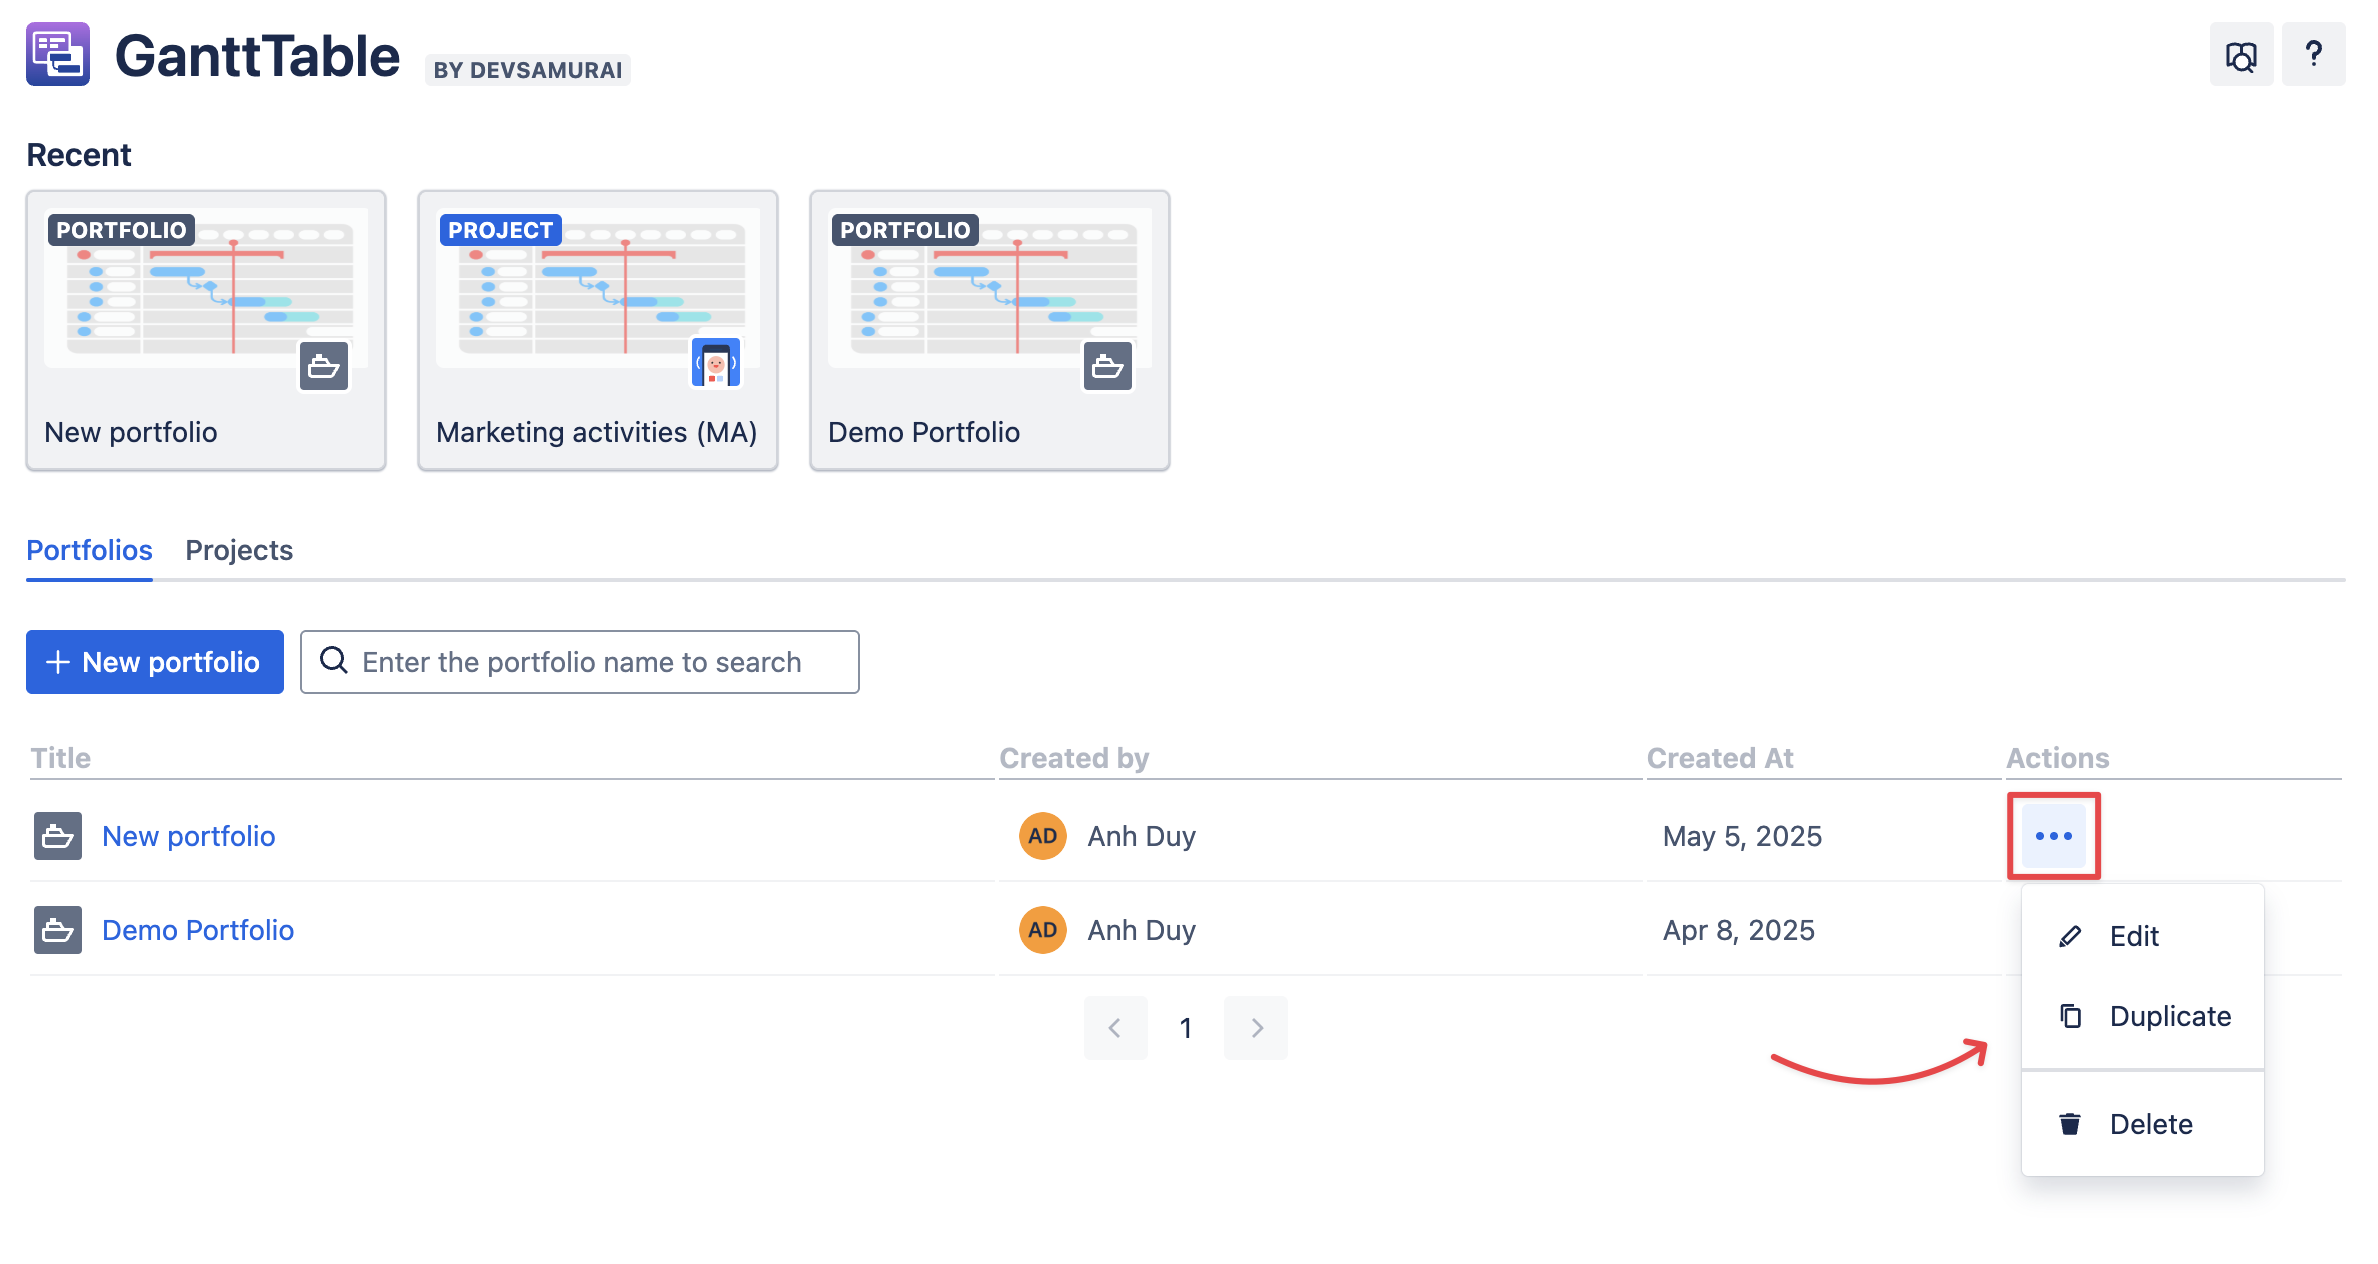Click portfolio icon beside New portfolio row
The image size is (2378, 1264).
click(58, 836)
